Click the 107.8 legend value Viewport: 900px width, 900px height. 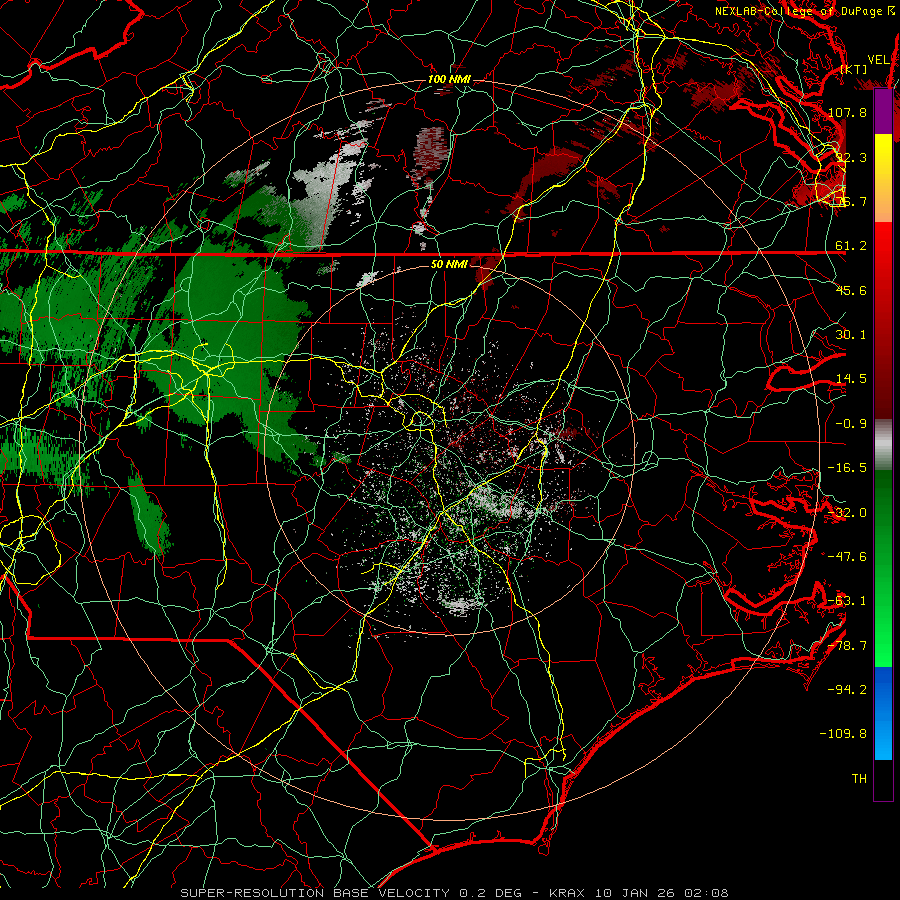click(x=847, y=112)
